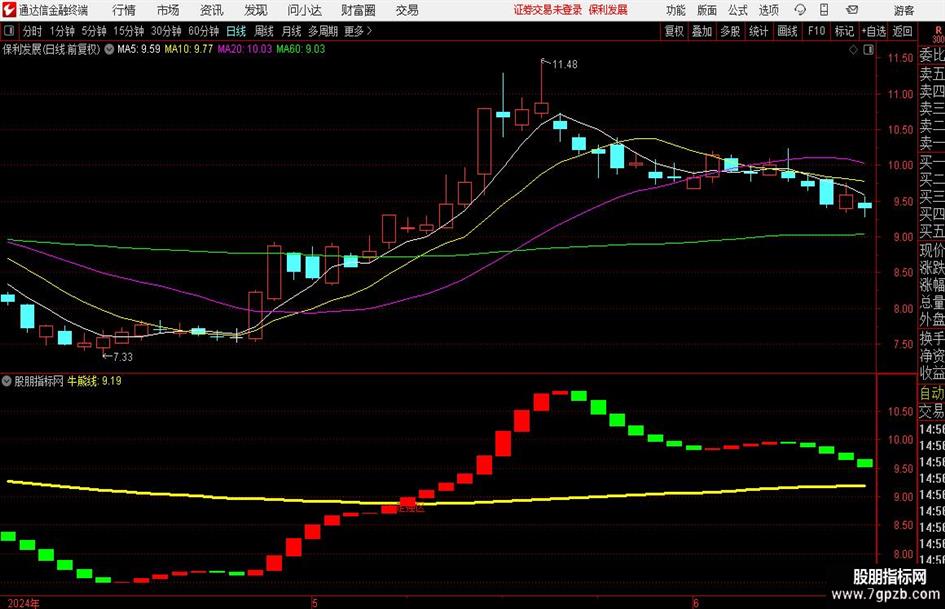Screen dimensions: 945x609
Task: Switch to 分时 chart tab
Action: pyautogui.click(x=33, y=31)
